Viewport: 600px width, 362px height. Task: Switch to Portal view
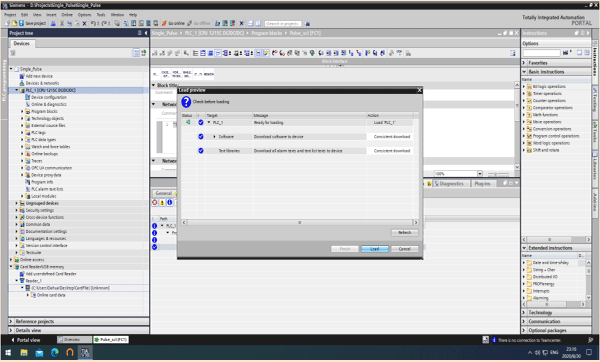(x=25, y=340)
